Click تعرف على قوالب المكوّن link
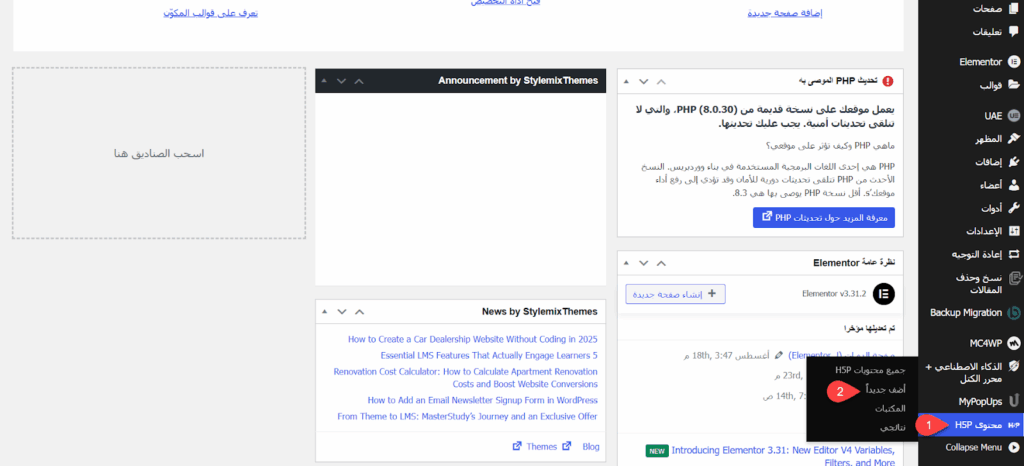This screenshot has width=1024, height=466. (210, 12)
